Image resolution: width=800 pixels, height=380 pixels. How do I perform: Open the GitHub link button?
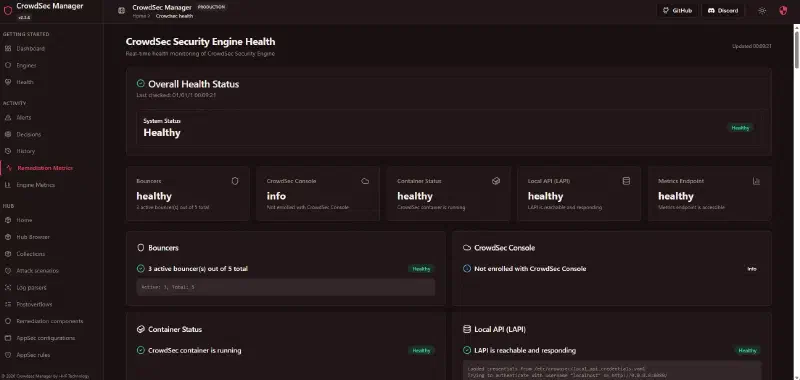[677, 10]
